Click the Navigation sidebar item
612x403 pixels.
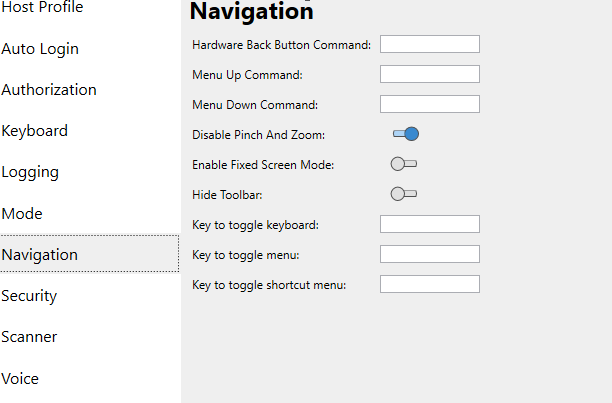click(x=40, y=255)
